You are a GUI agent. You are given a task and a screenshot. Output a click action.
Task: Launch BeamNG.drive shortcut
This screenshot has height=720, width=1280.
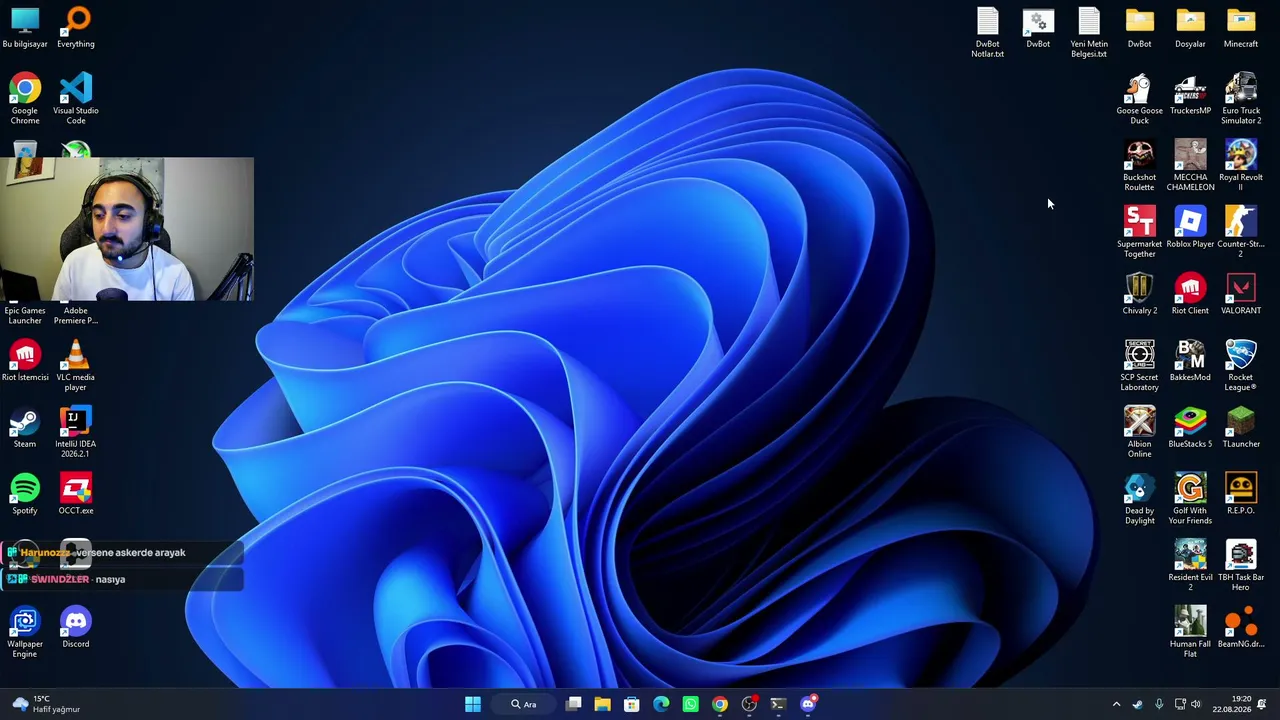point(1241,627)
